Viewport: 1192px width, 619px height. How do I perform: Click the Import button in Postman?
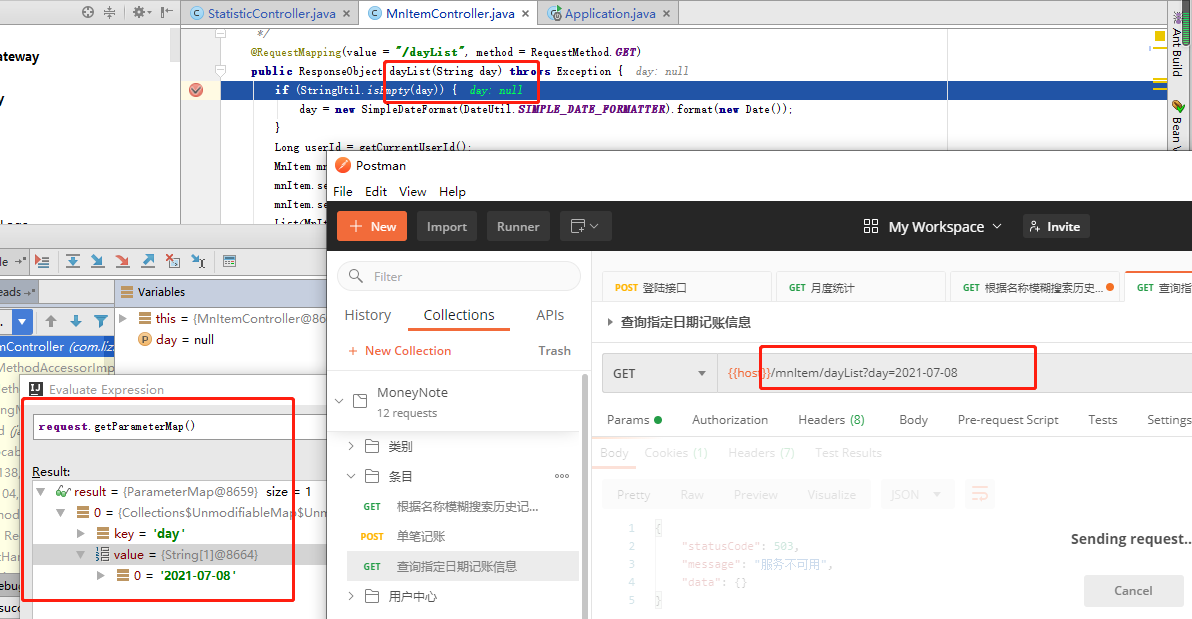(x=447, y=226)
